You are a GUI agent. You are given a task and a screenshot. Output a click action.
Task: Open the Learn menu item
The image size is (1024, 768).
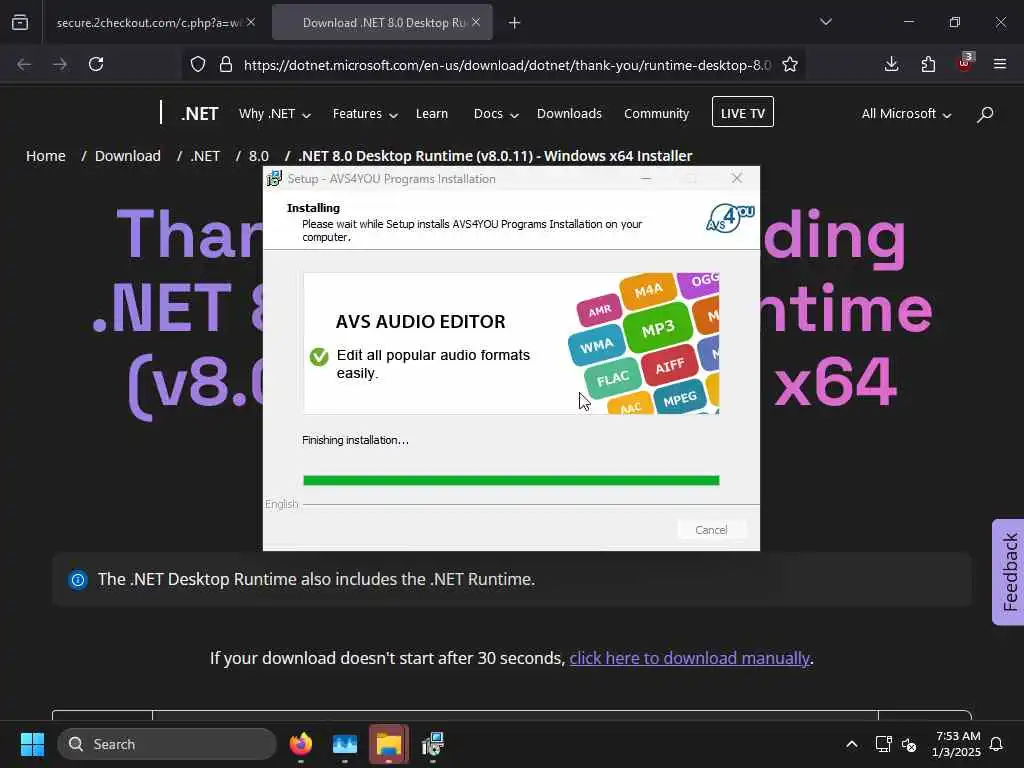[432, 114]
